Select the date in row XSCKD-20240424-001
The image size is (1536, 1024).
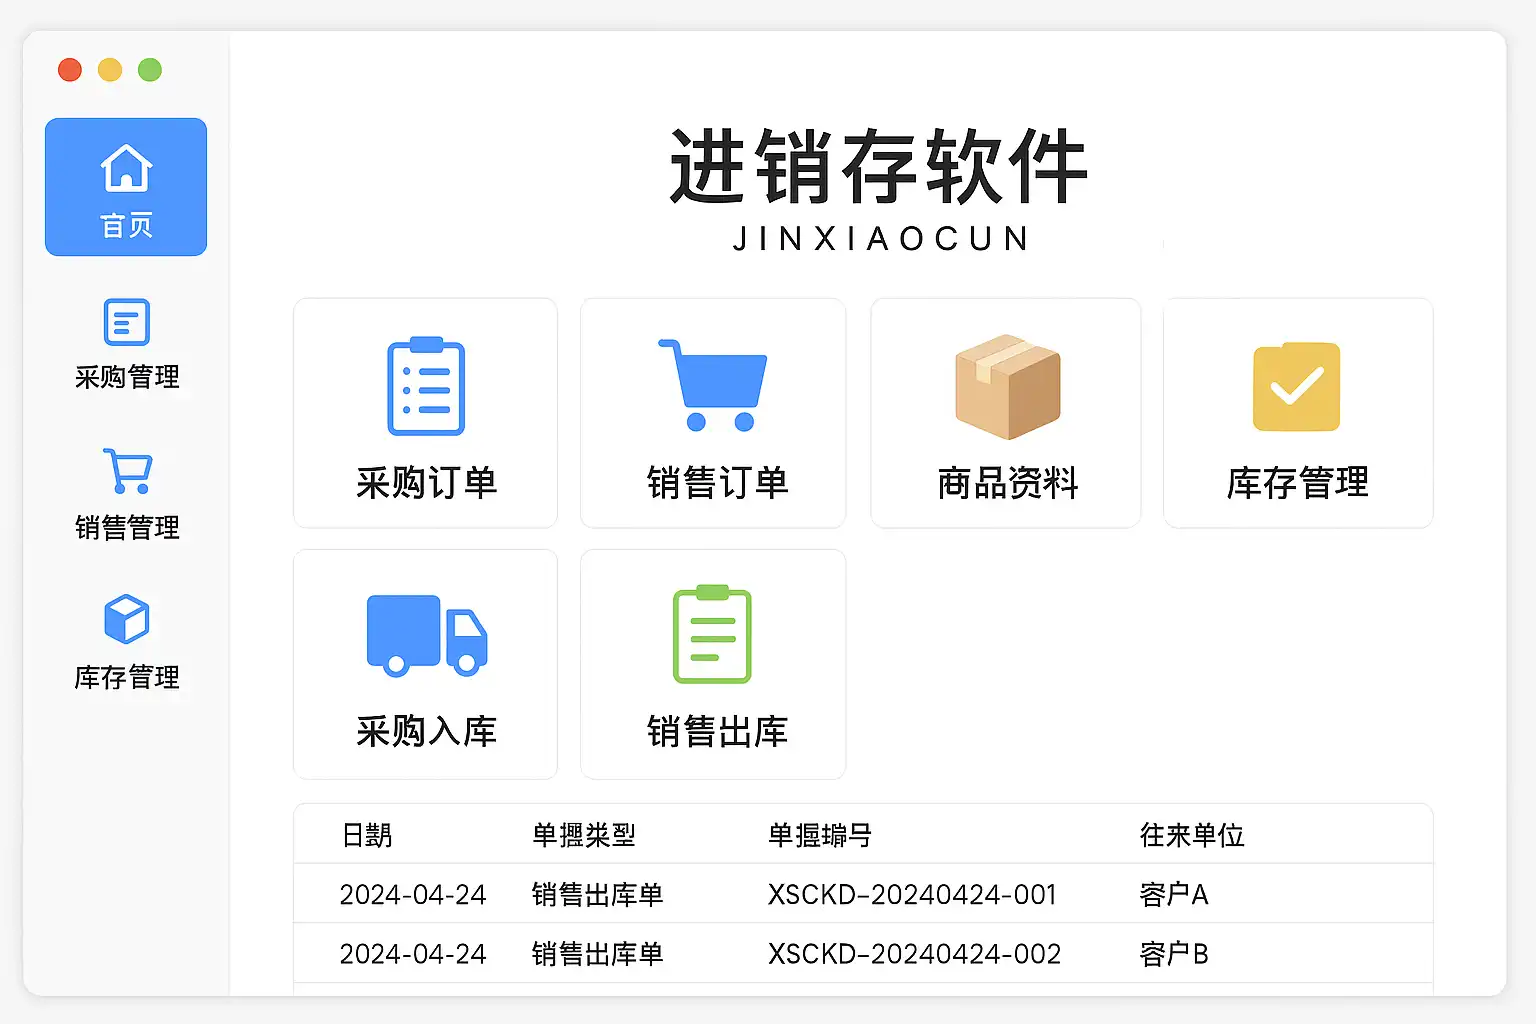(x=413, y=894)
